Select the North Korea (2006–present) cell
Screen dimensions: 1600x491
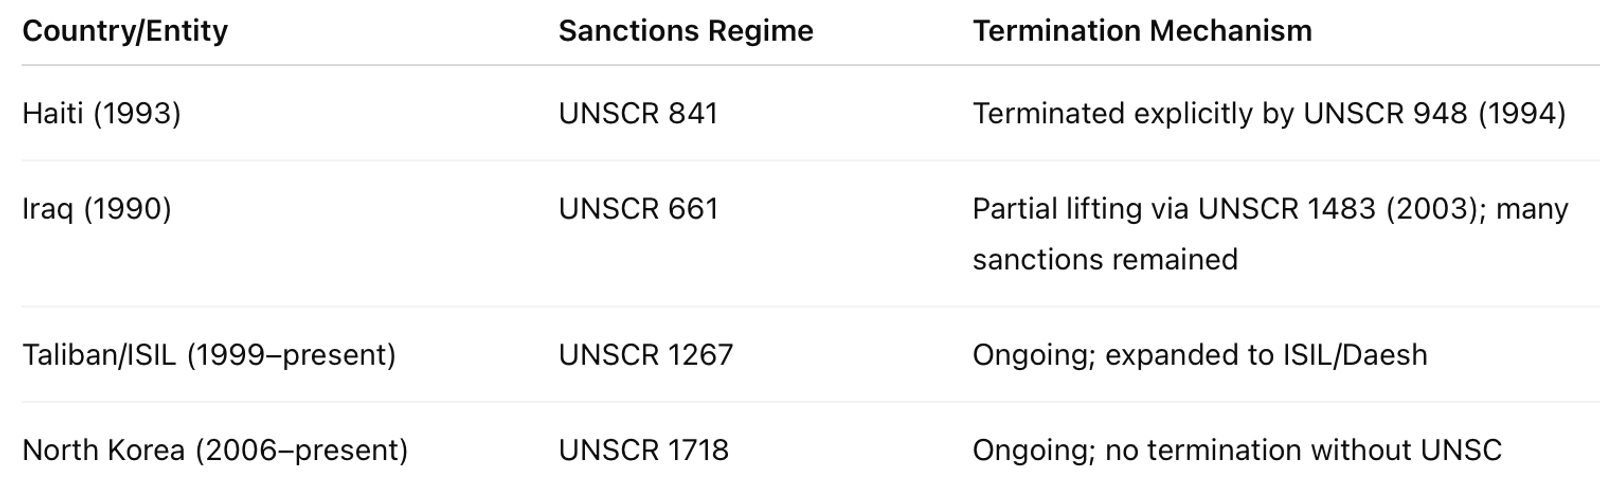coord(215,450)
